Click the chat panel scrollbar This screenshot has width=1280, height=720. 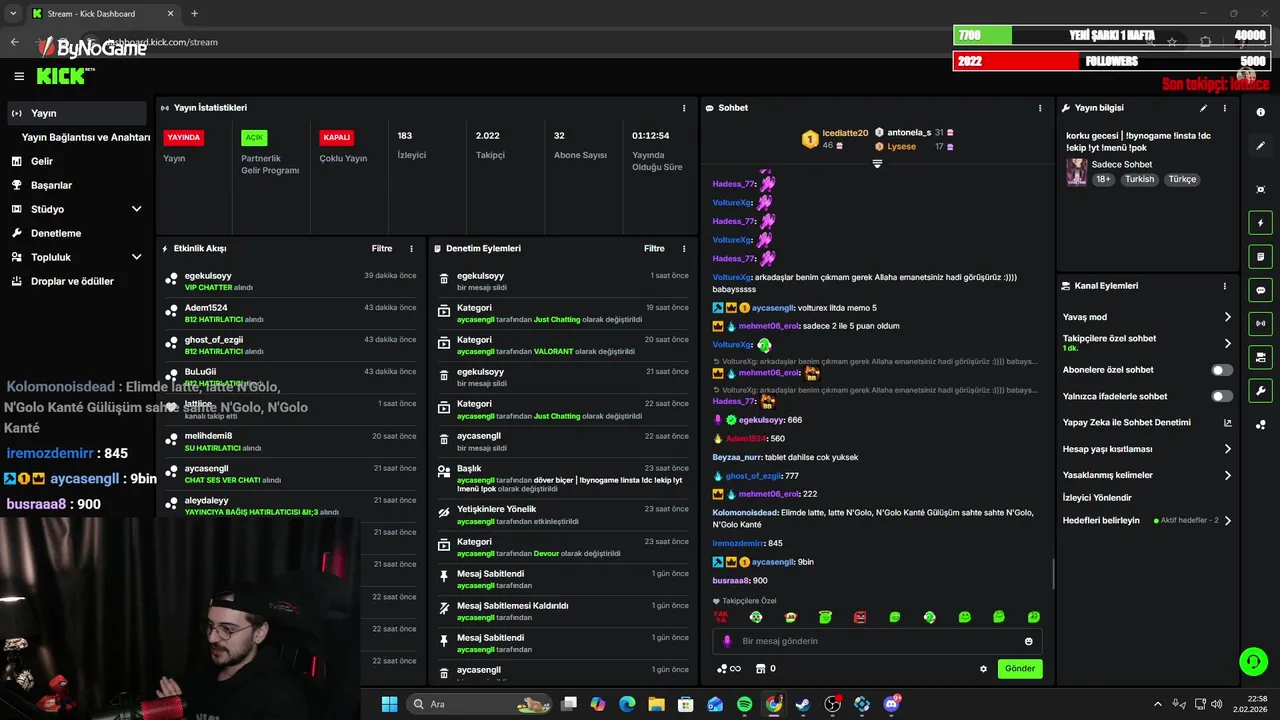point(1052,574)
